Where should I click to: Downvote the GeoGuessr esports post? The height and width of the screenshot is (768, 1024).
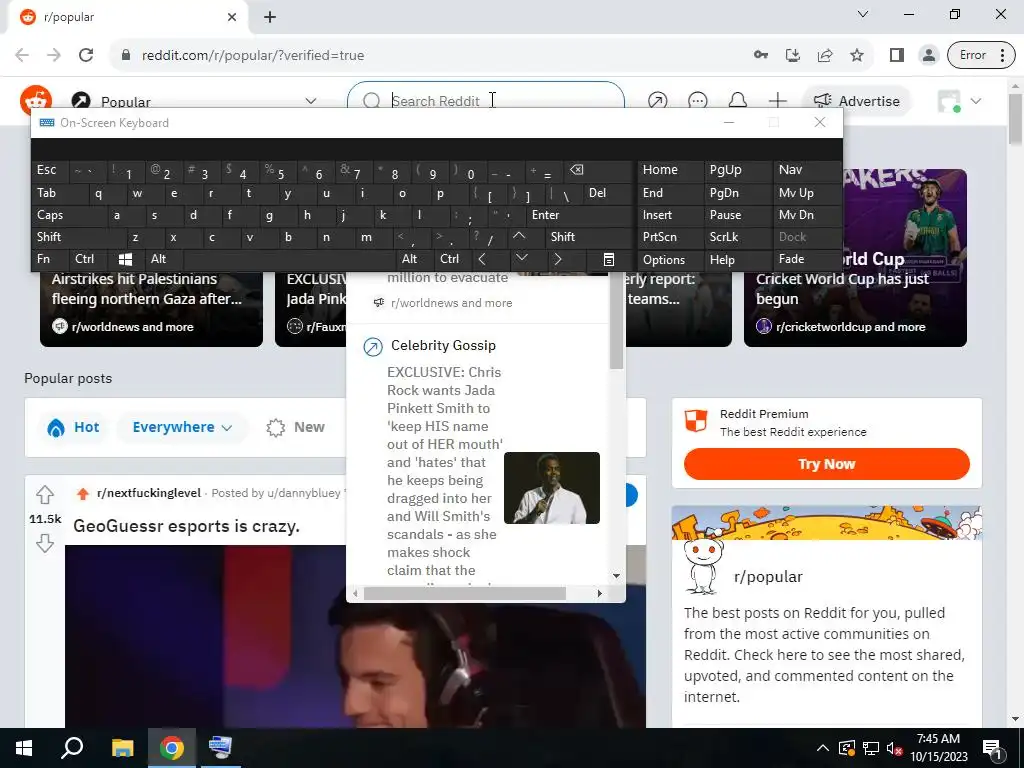tap(44, 543)
